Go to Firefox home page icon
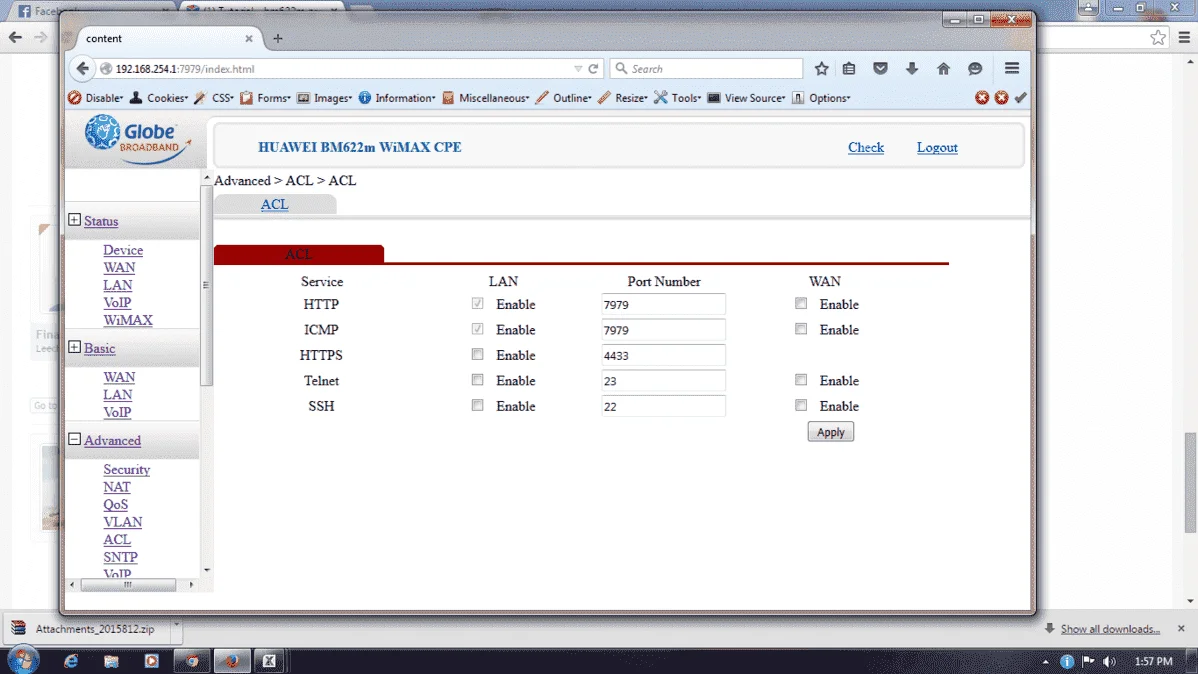Viewport: 1198px width, 674px height. (944, 69)
